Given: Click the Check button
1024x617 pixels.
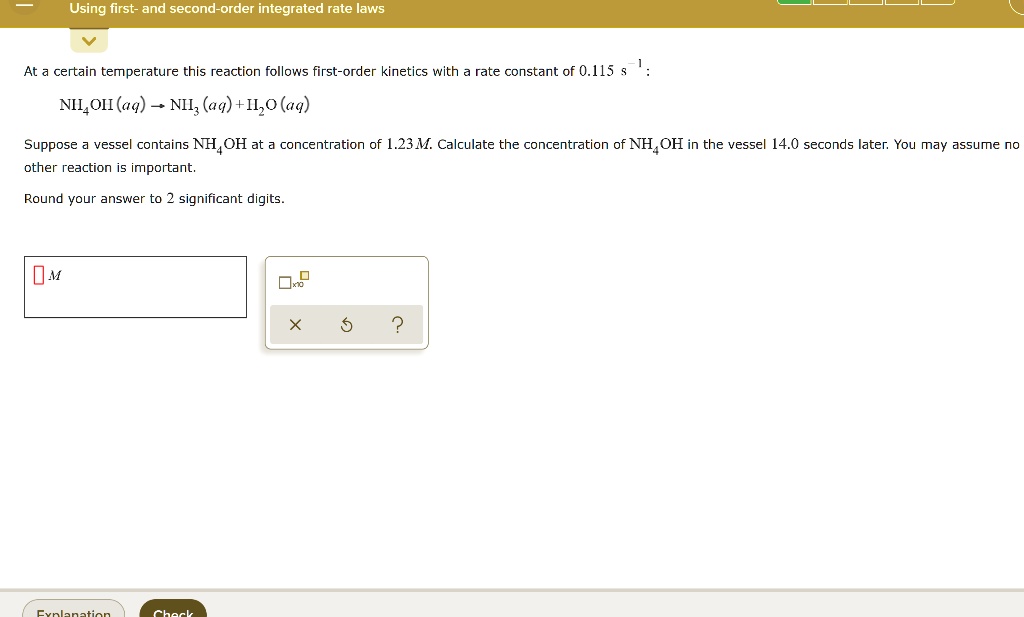Looking at the screenshot, I should tap(172, 612).
